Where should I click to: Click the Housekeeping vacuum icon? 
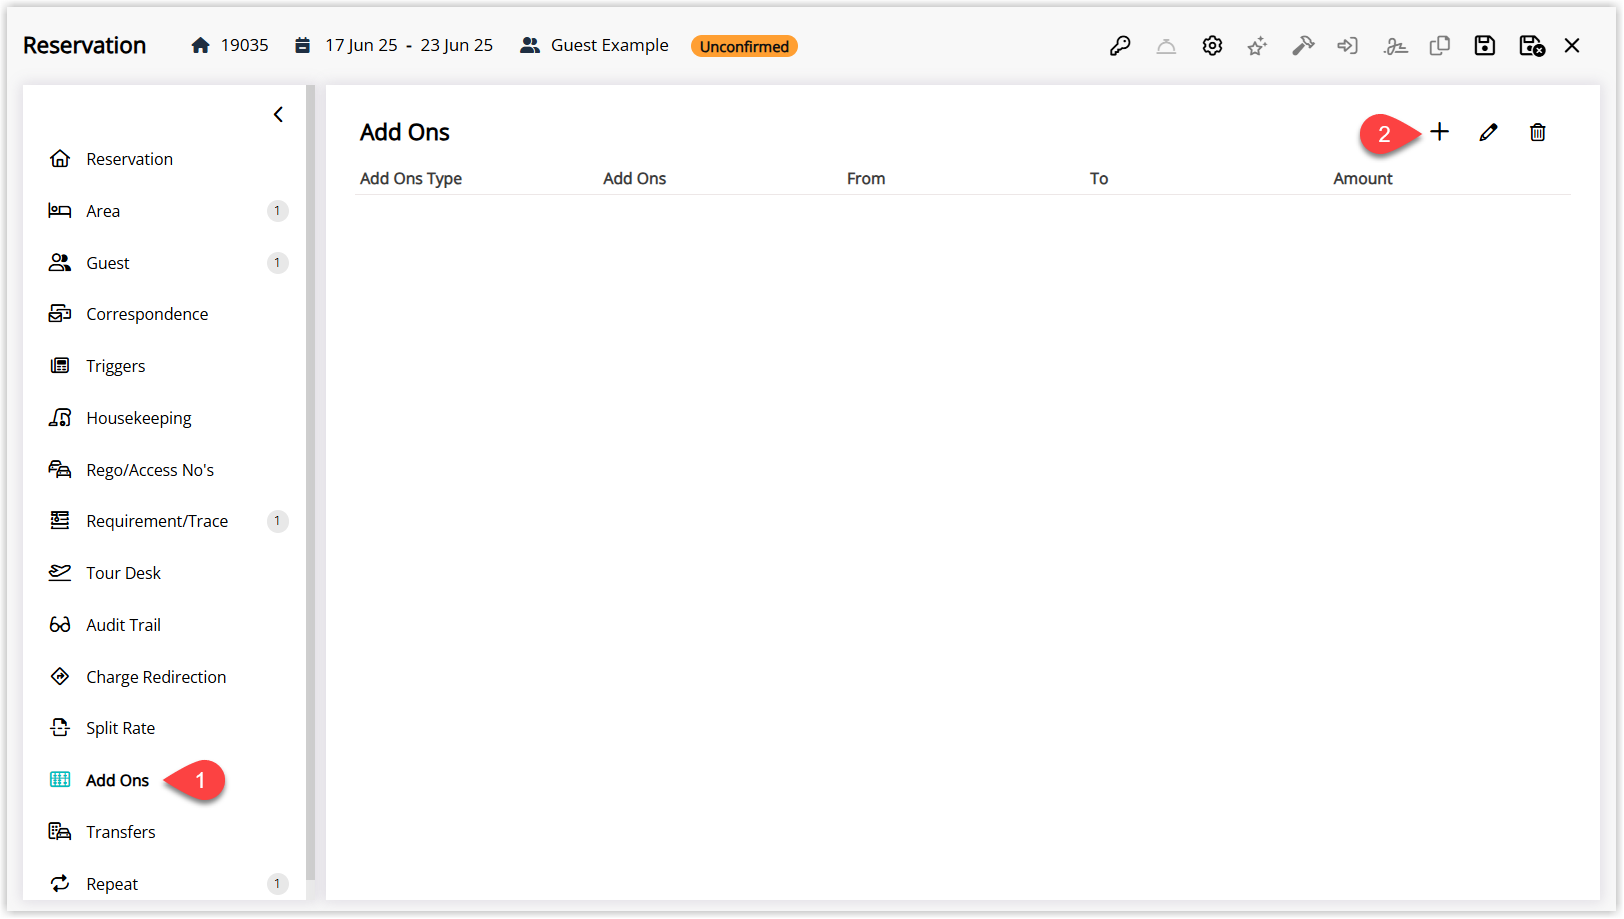(x=60, y=417)
